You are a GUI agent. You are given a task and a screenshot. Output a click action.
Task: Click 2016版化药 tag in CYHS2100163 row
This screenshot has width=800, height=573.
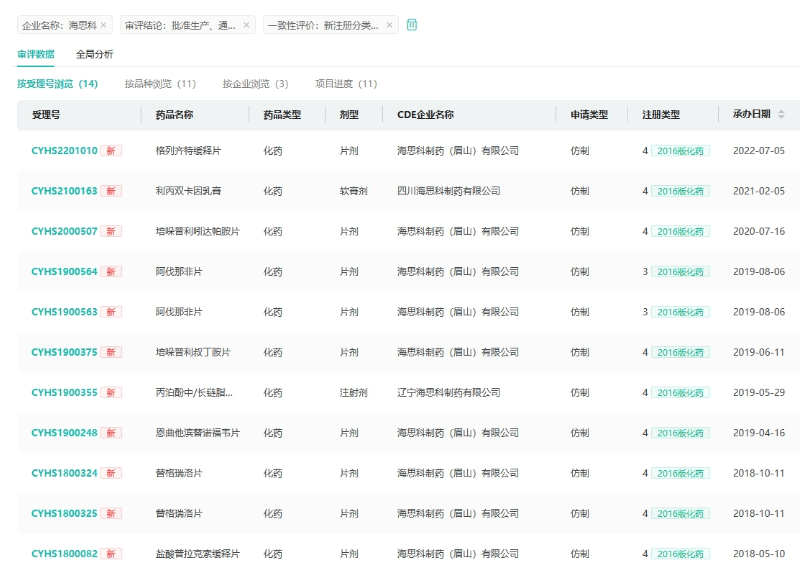point(681,191)
